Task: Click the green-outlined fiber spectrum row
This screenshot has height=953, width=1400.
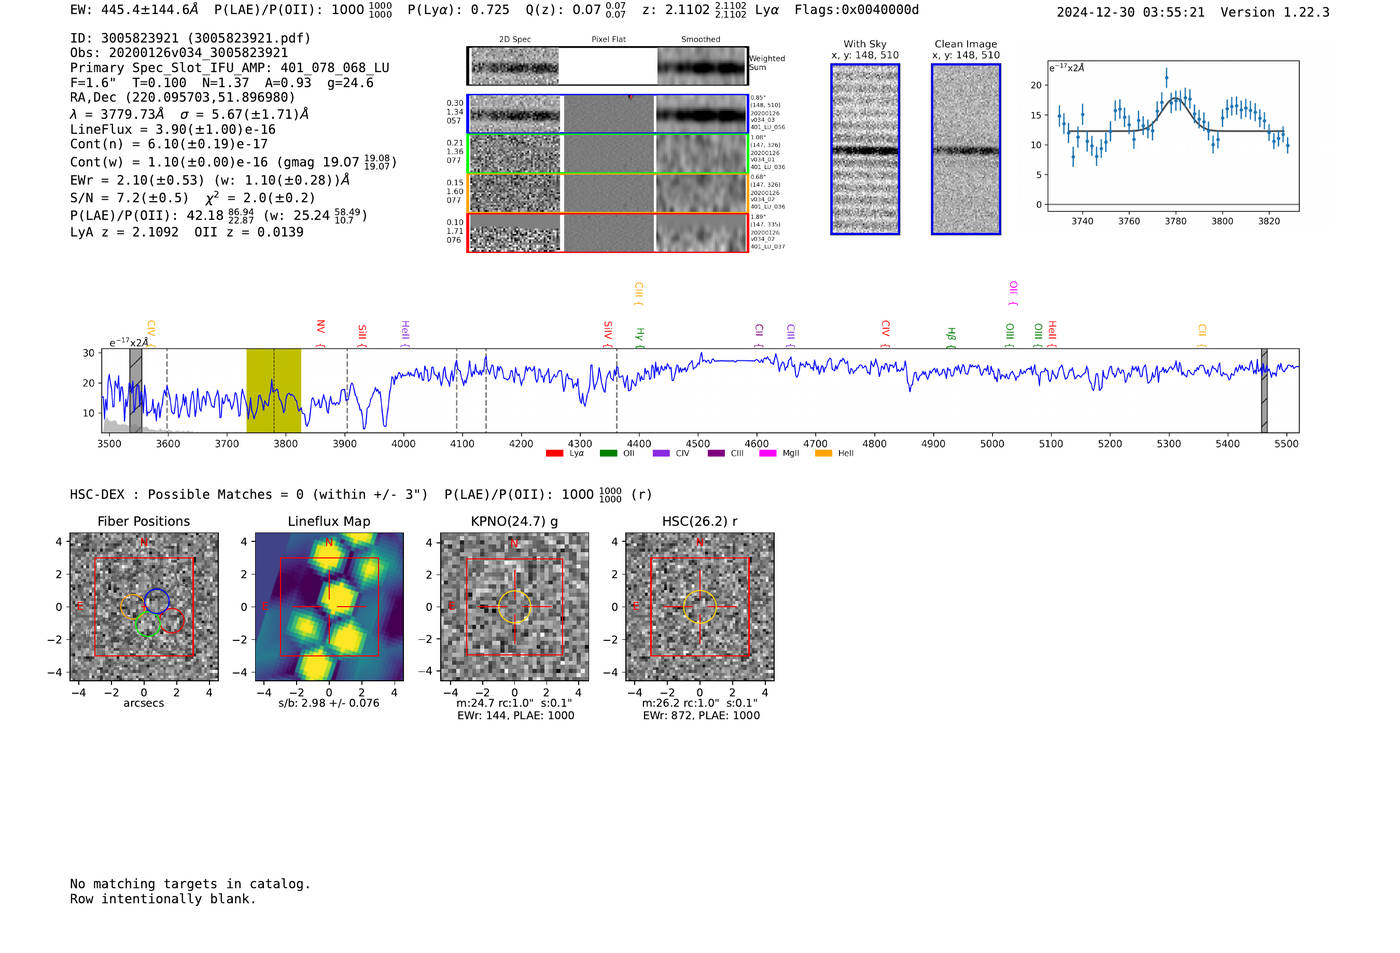Action: pos(608,154)
